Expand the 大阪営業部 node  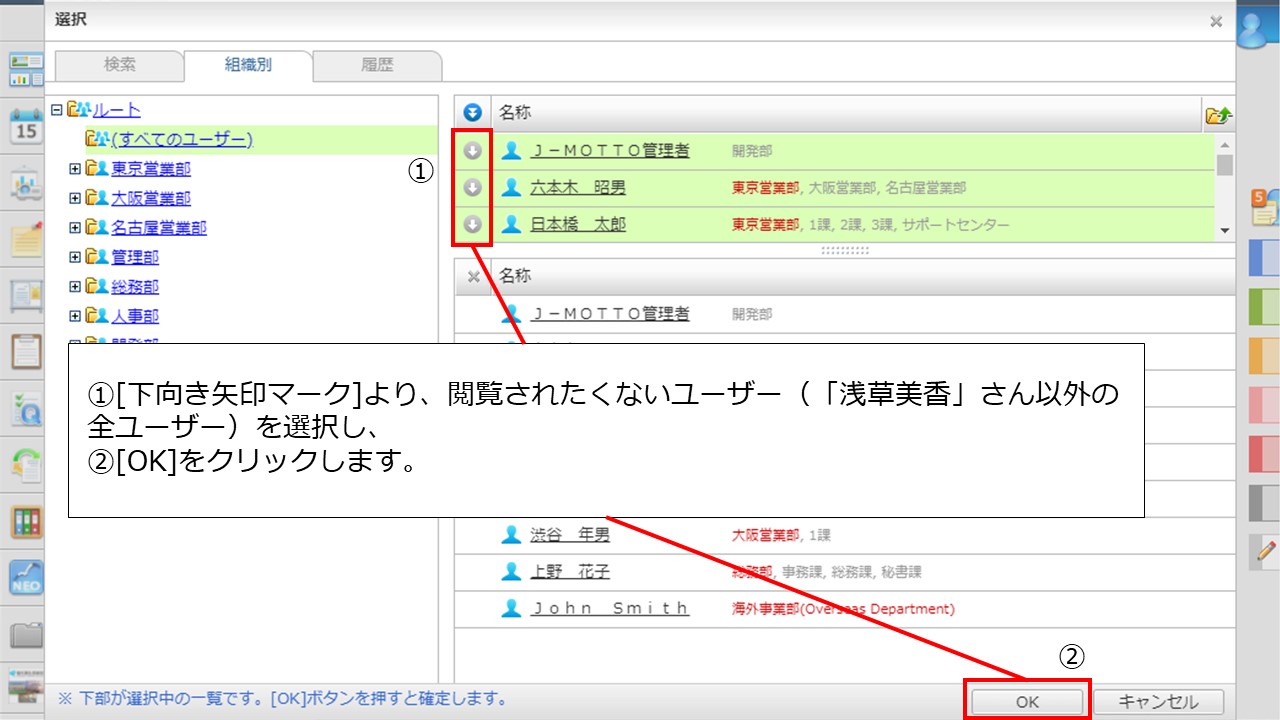[x=75, y=198]
